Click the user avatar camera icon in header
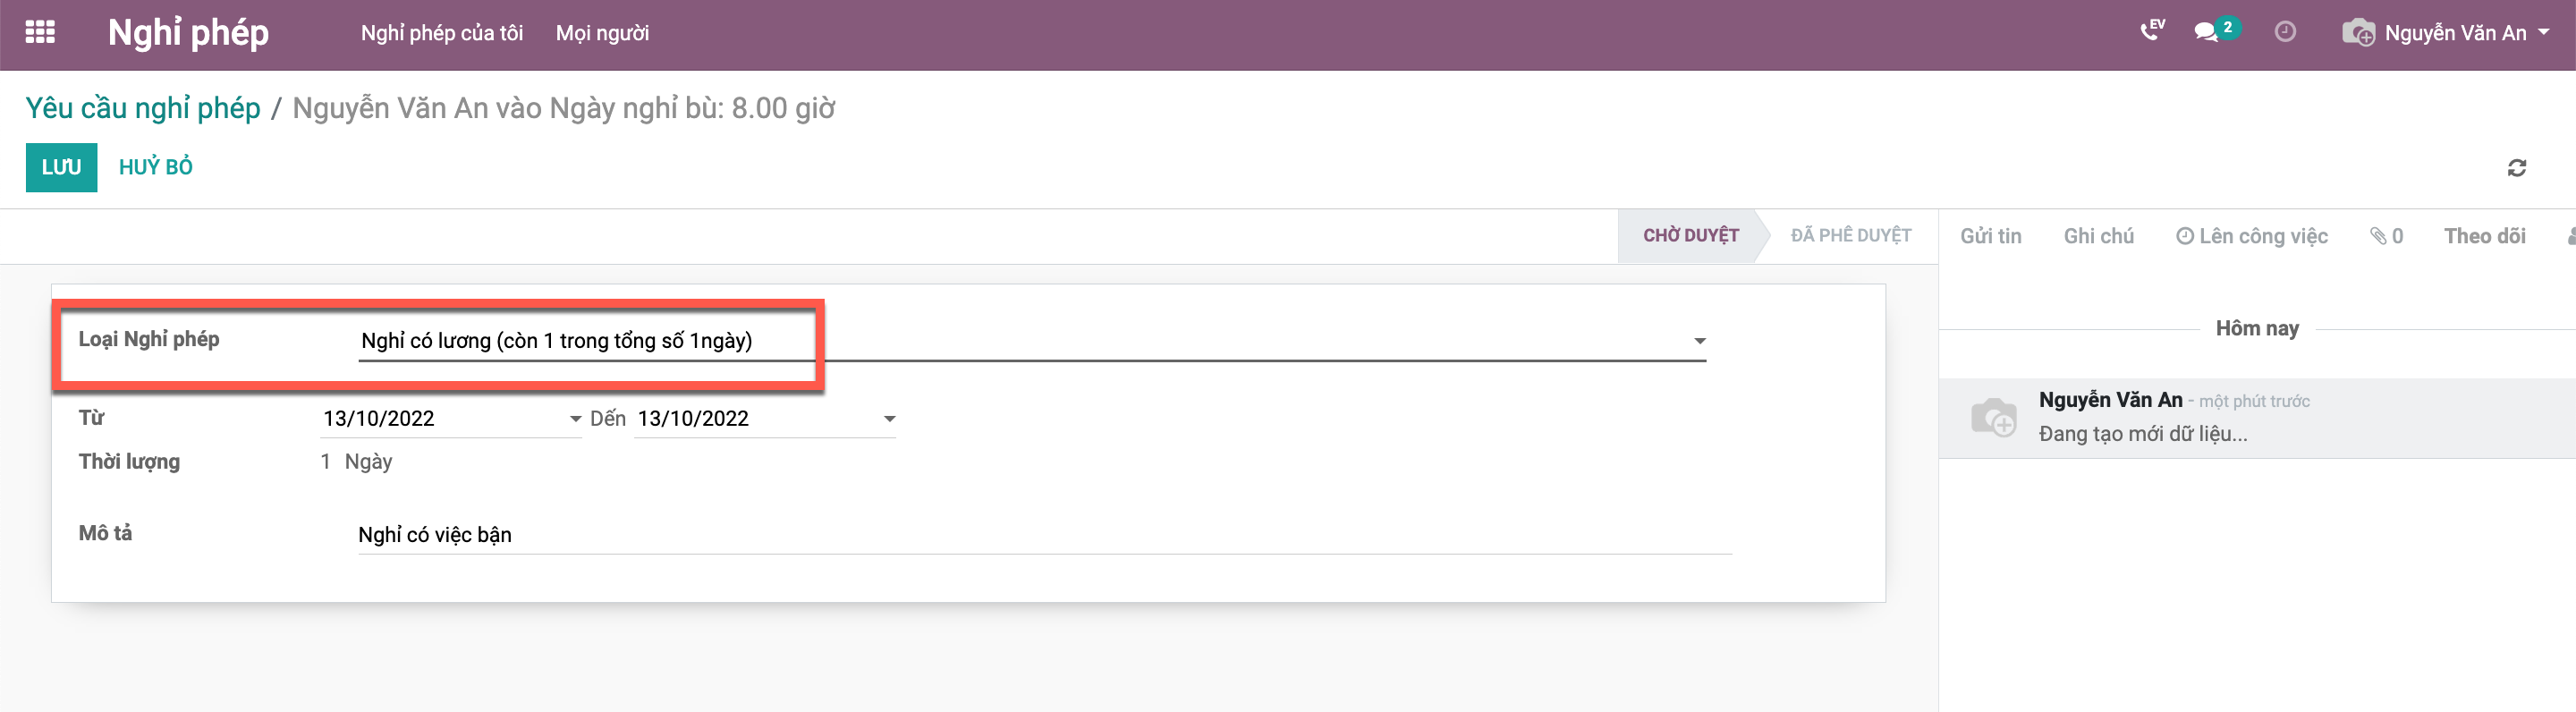The height and width of the screenshot is (712, 2576). pos(2358,33)
